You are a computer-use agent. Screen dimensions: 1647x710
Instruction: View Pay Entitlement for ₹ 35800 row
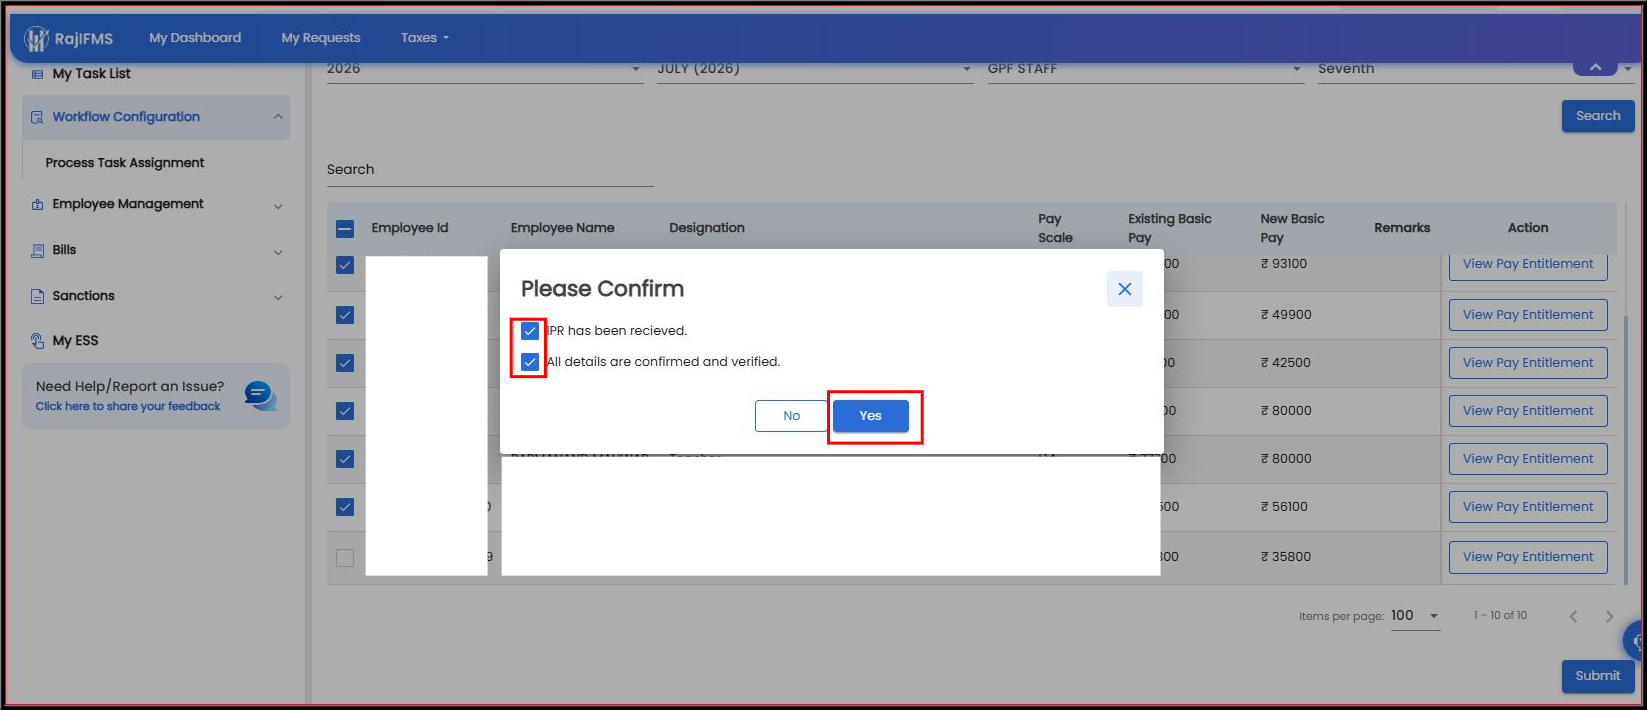coord(1528,557)
